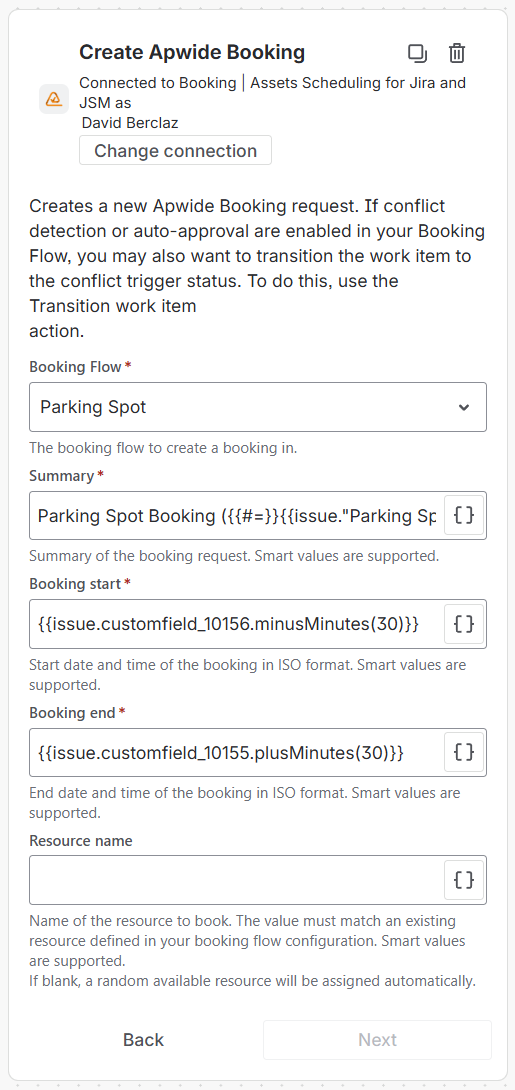This screenshot has width=515, height=1090.
Task: Click the Apwide app logo icon
Action: click(54, 99)
